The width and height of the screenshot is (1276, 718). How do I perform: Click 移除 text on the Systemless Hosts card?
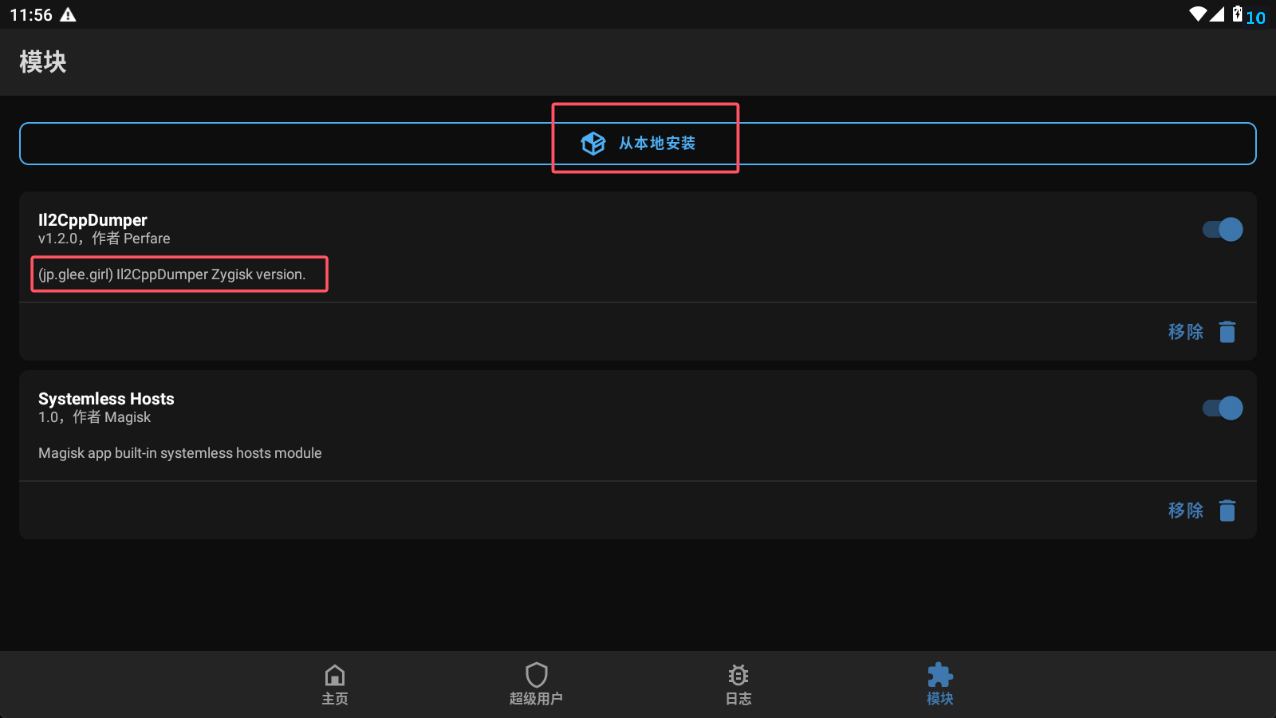[1186, 511]
